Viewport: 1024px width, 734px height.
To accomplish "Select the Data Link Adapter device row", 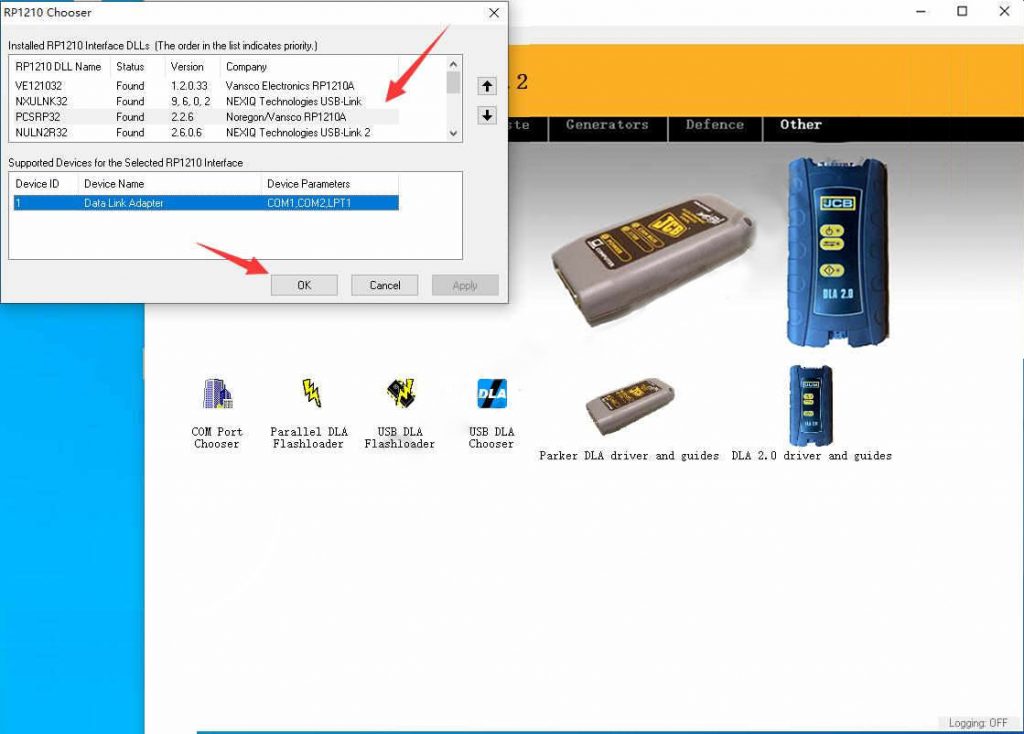I will 206,203.
